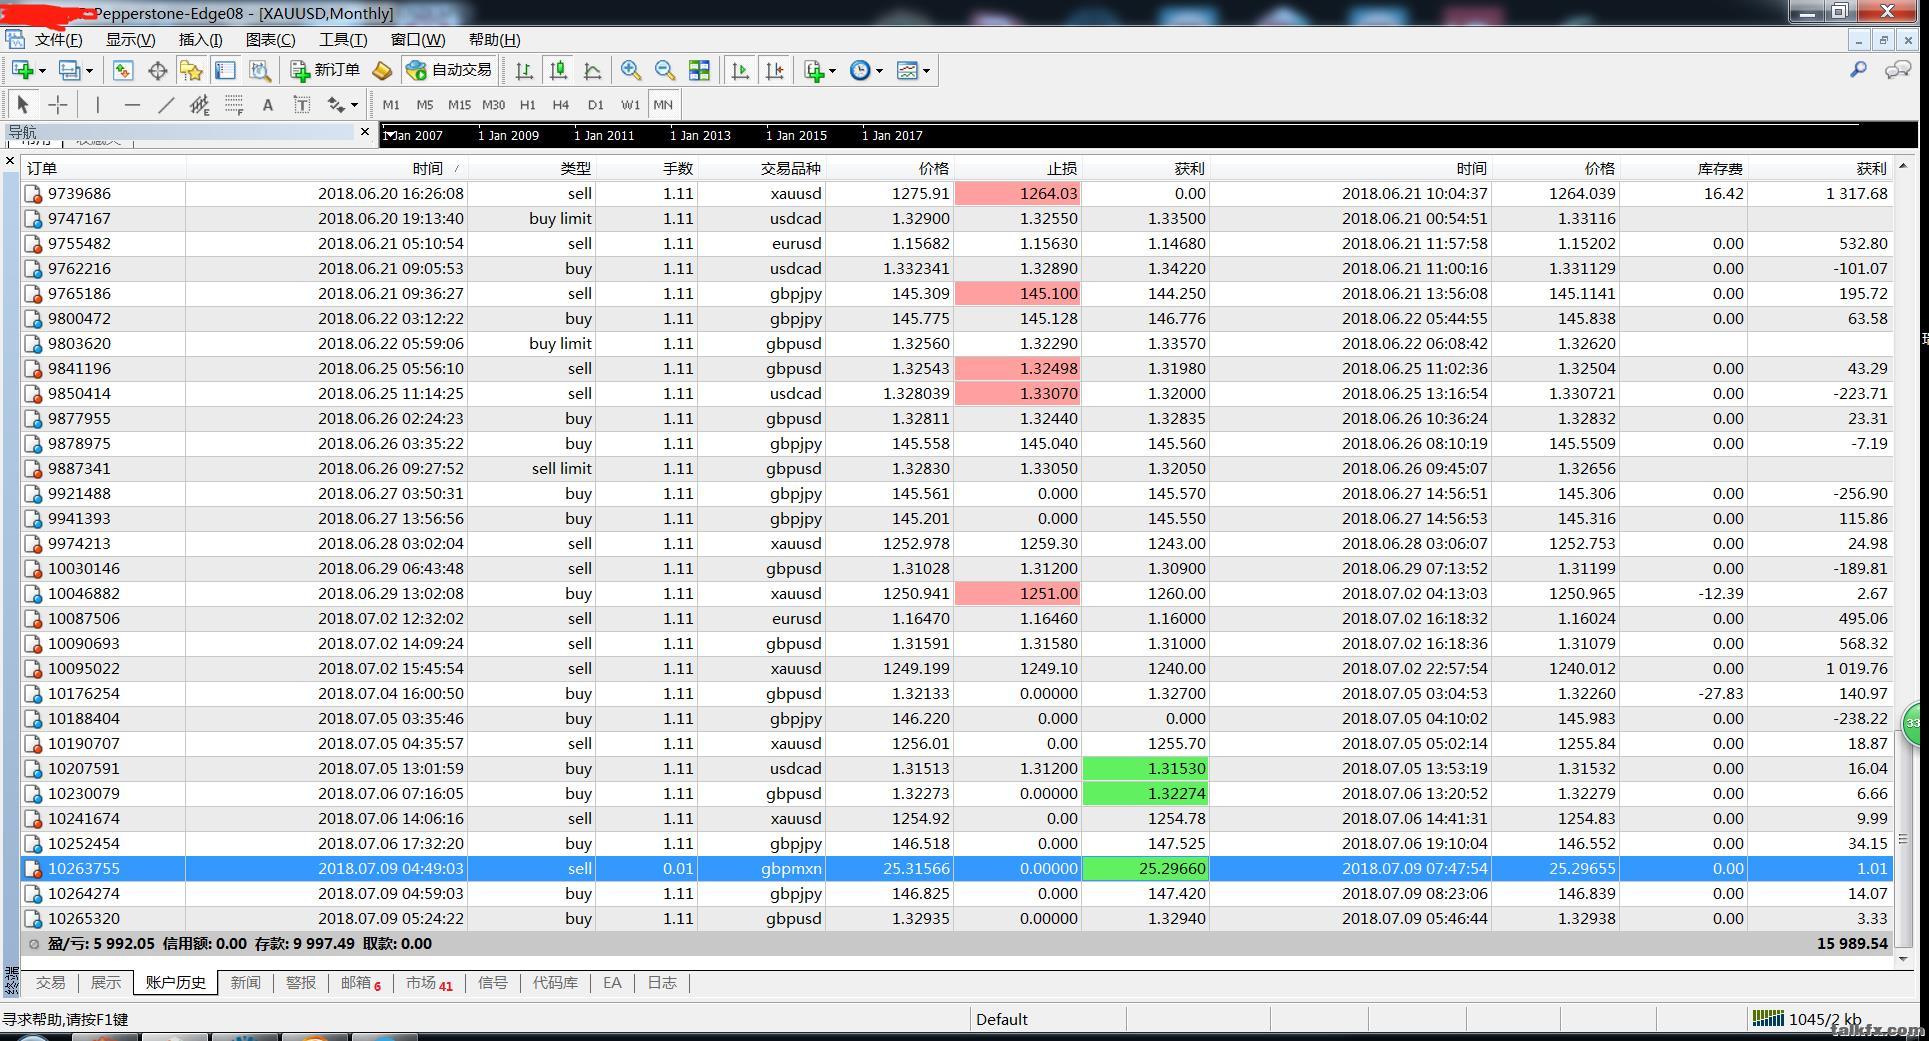
Task: Select the trendline tool
Action: coord(165,104)
